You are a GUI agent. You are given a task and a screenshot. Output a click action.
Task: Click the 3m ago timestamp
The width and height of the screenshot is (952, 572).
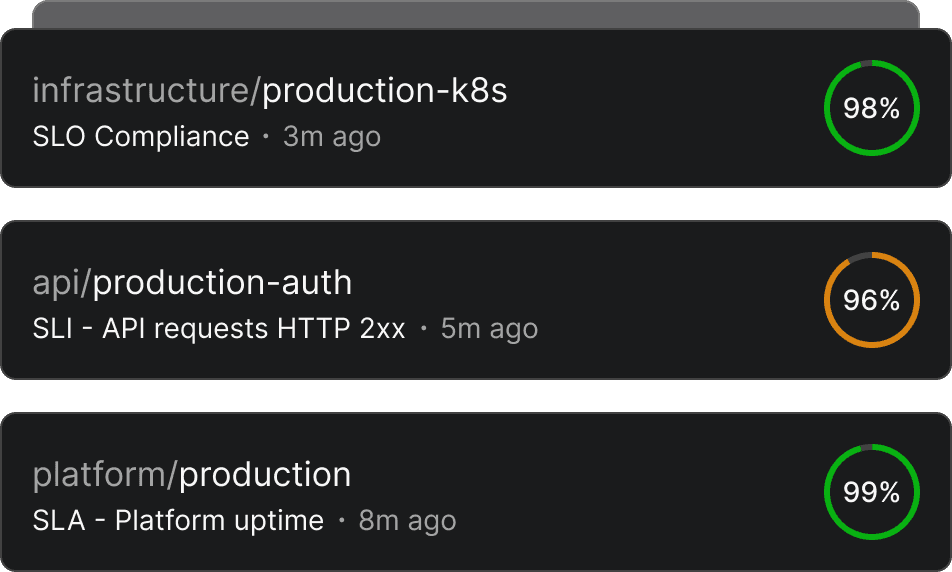point(331,136)
